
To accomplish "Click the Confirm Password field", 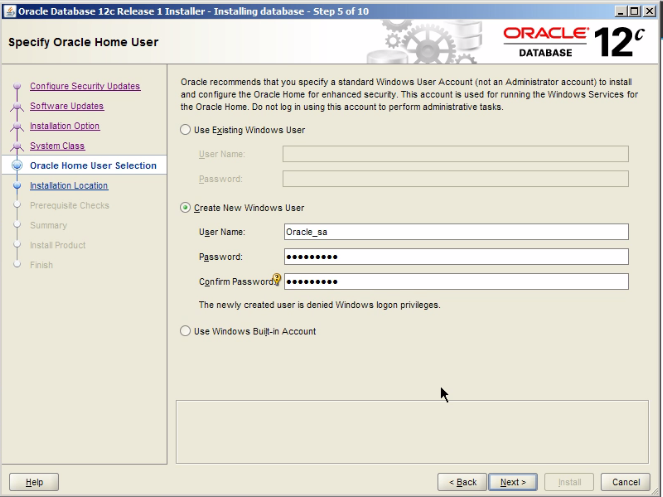I will [x=456, y=282].
